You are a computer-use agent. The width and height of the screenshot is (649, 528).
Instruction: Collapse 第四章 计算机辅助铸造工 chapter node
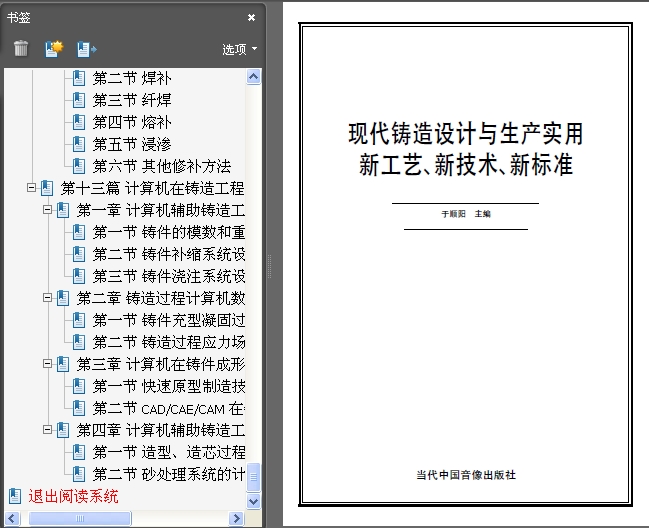(48, 430)
